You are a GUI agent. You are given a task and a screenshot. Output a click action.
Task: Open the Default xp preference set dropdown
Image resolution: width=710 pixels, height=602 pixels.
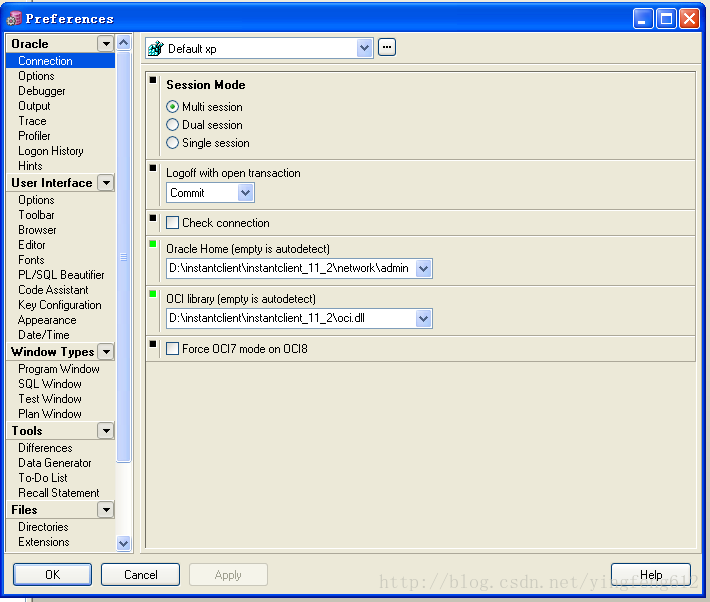click(x=364, y=48)
